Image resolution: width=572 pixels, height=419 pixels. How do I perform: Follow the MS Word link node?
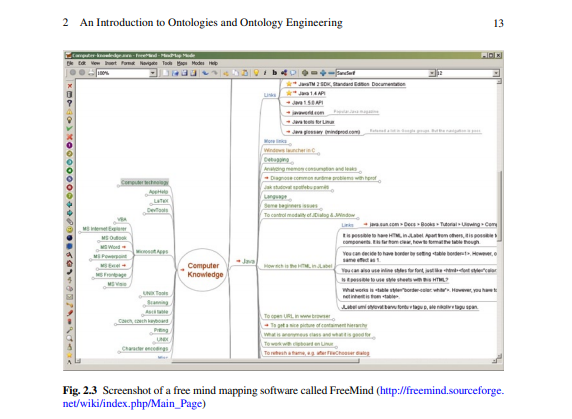click(x=113, y=247)
